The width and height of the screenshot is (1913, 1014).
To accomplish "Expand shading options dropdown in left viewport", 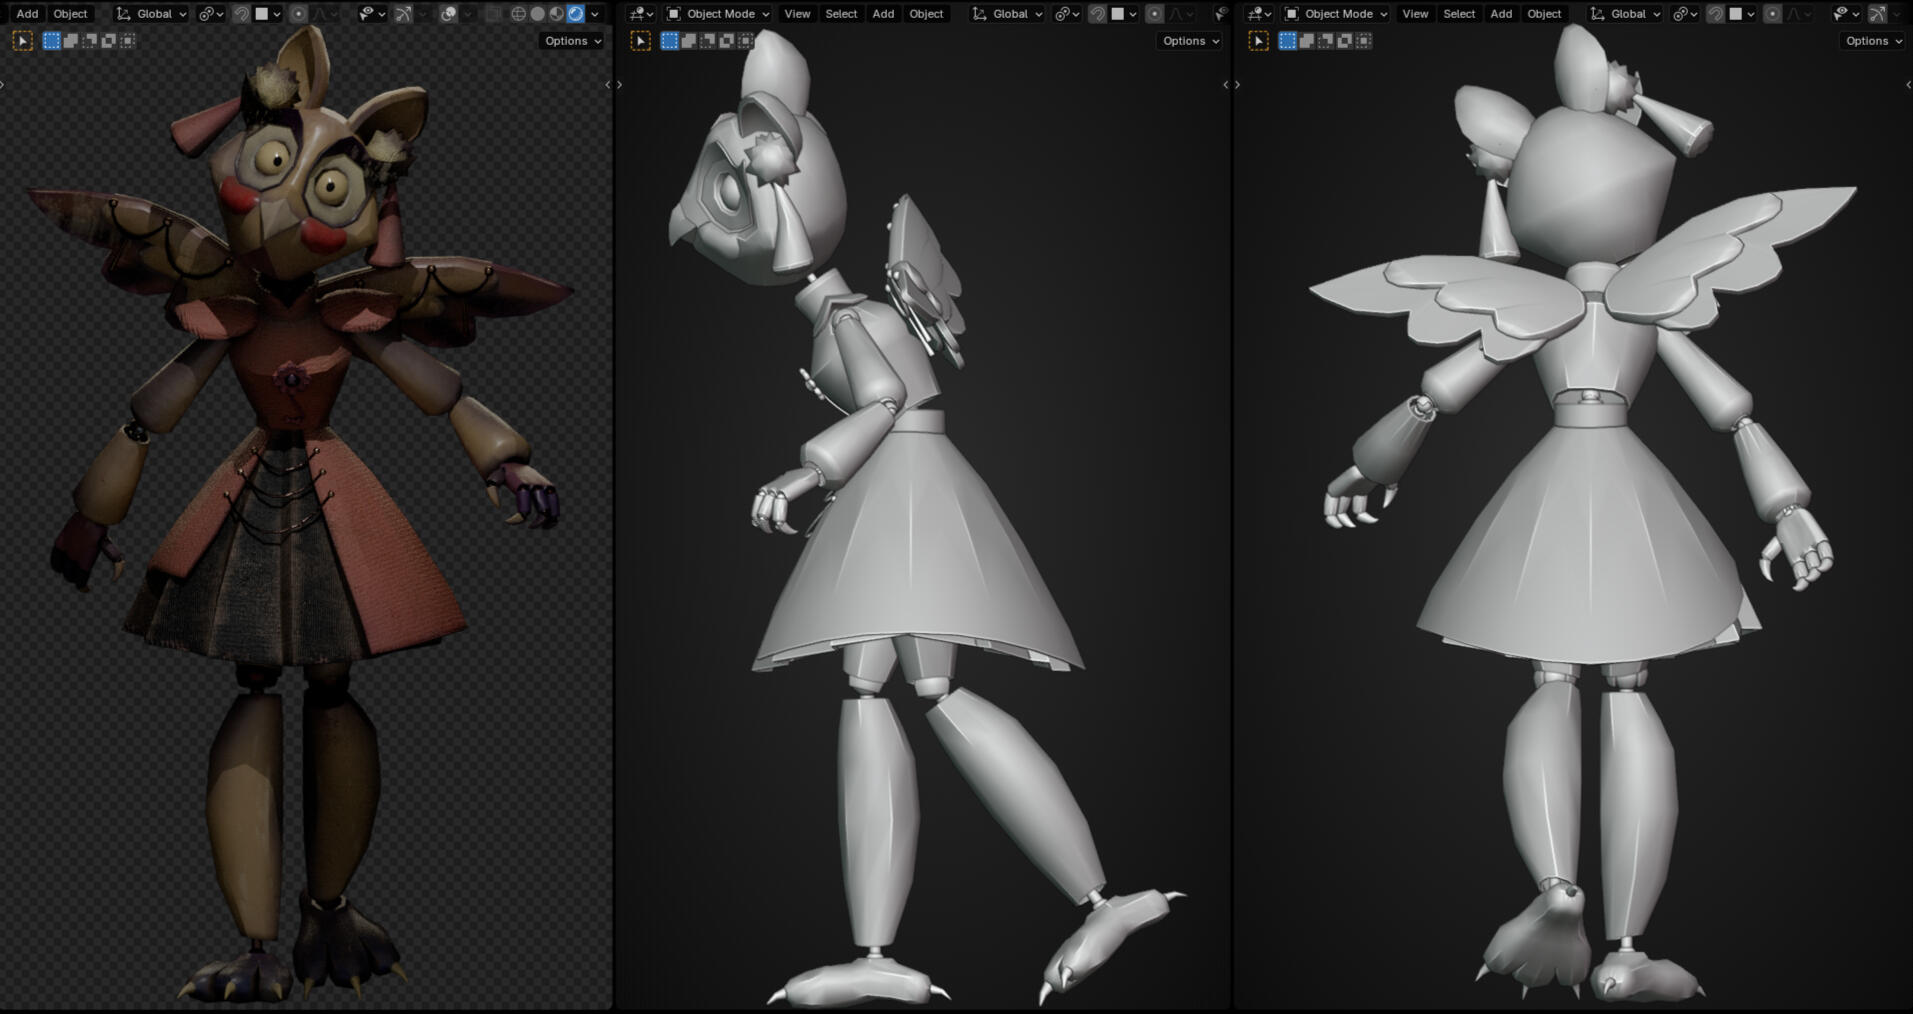I will (x=595, y=14).
